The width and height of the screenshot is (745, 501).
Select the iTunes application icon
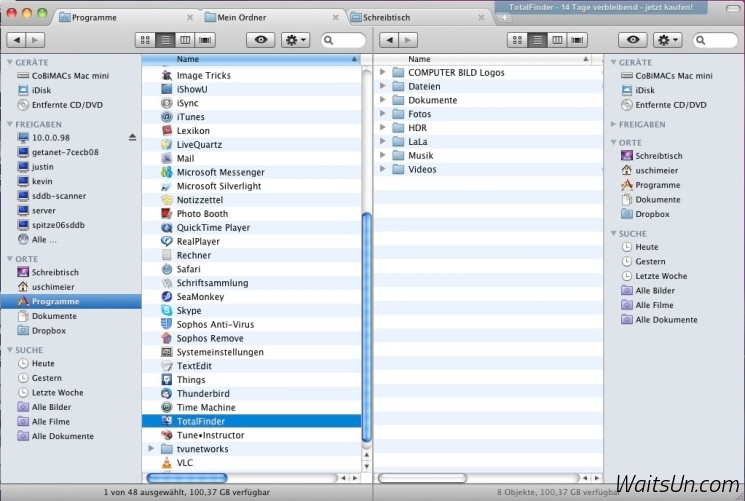pos(167,117)
